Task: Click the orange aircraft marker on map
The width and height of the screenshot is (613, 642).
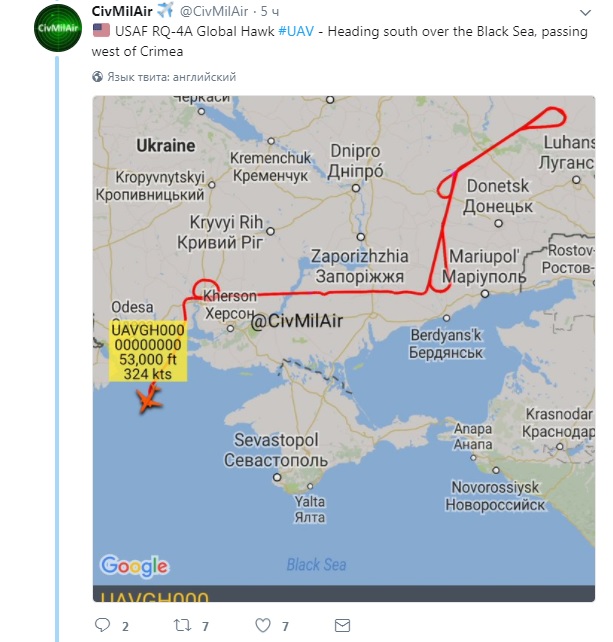Action: pyautogui.click(x=148, y=400)
